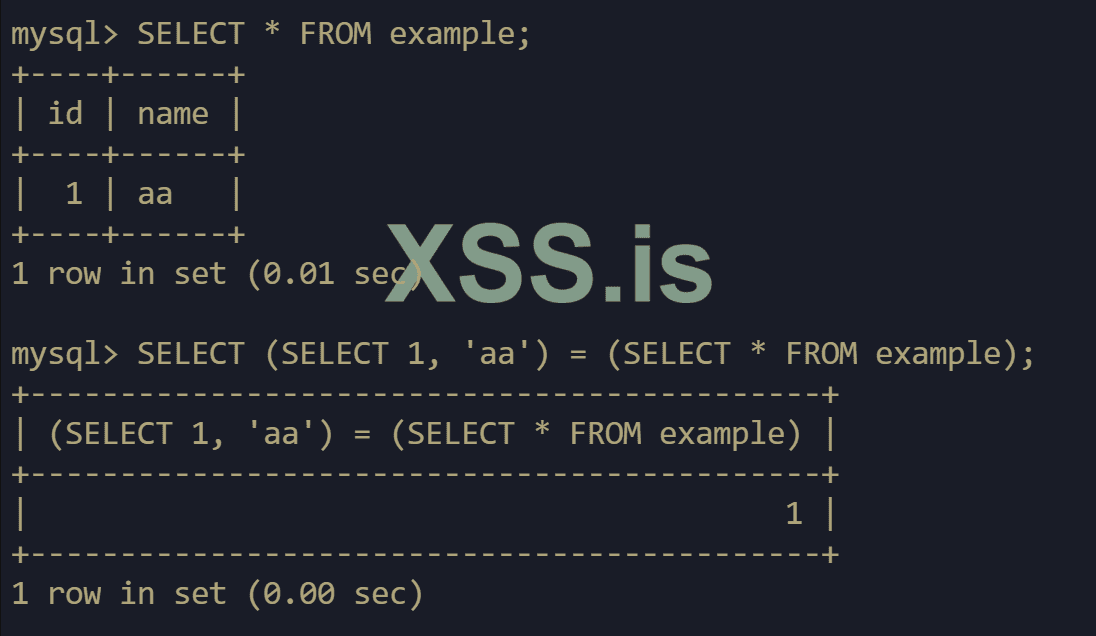Viewport: 1096px width, 636px height.
Task: Click the word SELECT in the first query
Action: pyautogui.click(x=190, y=34)
